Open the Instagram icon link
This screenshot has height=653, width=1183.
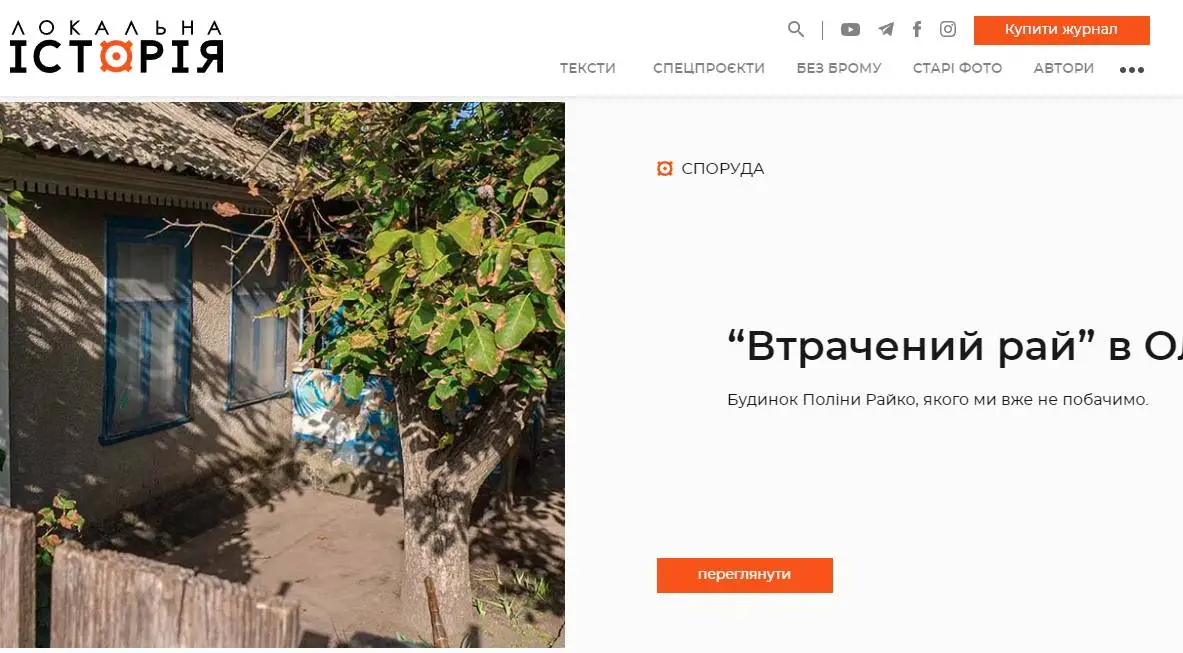coord(948,29)
